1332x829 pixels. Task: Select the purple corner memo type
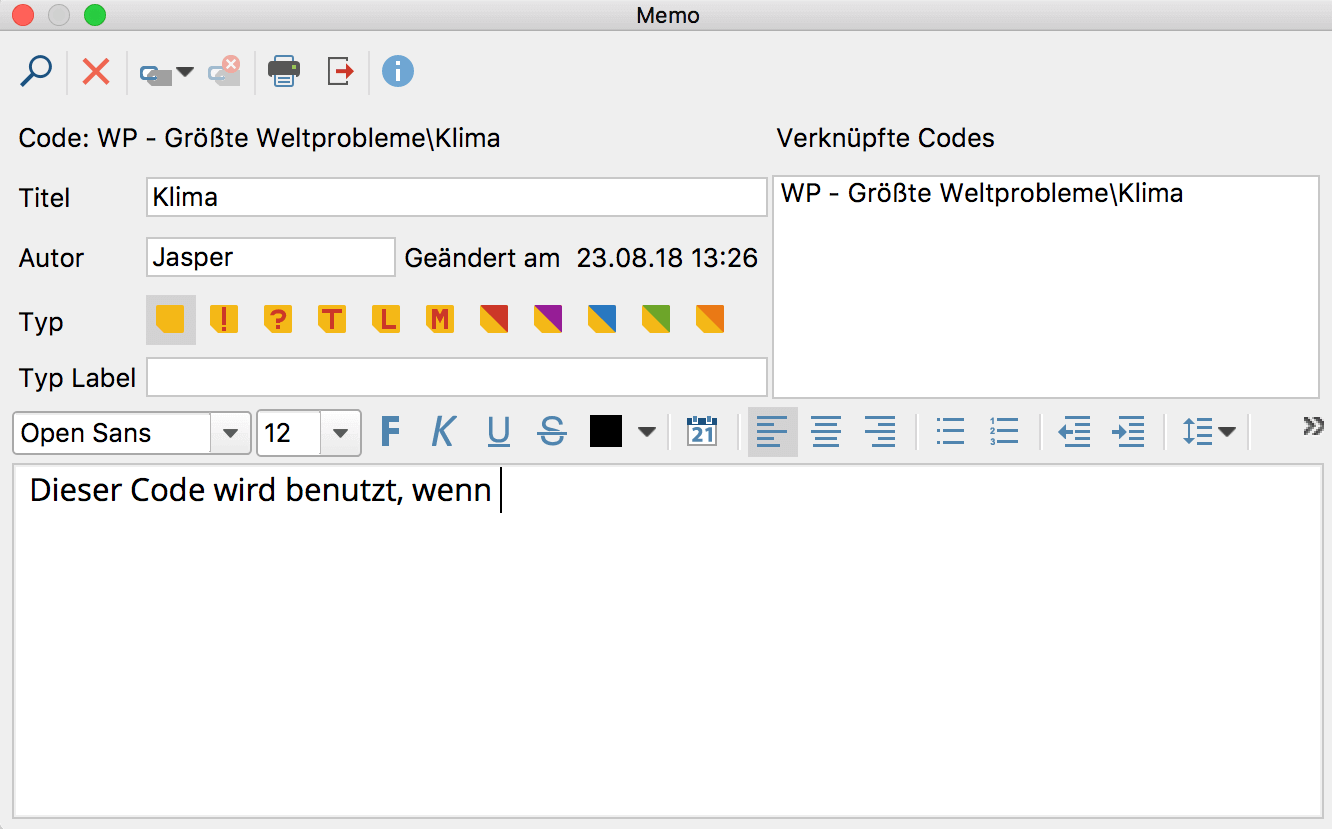coord(548,320)
